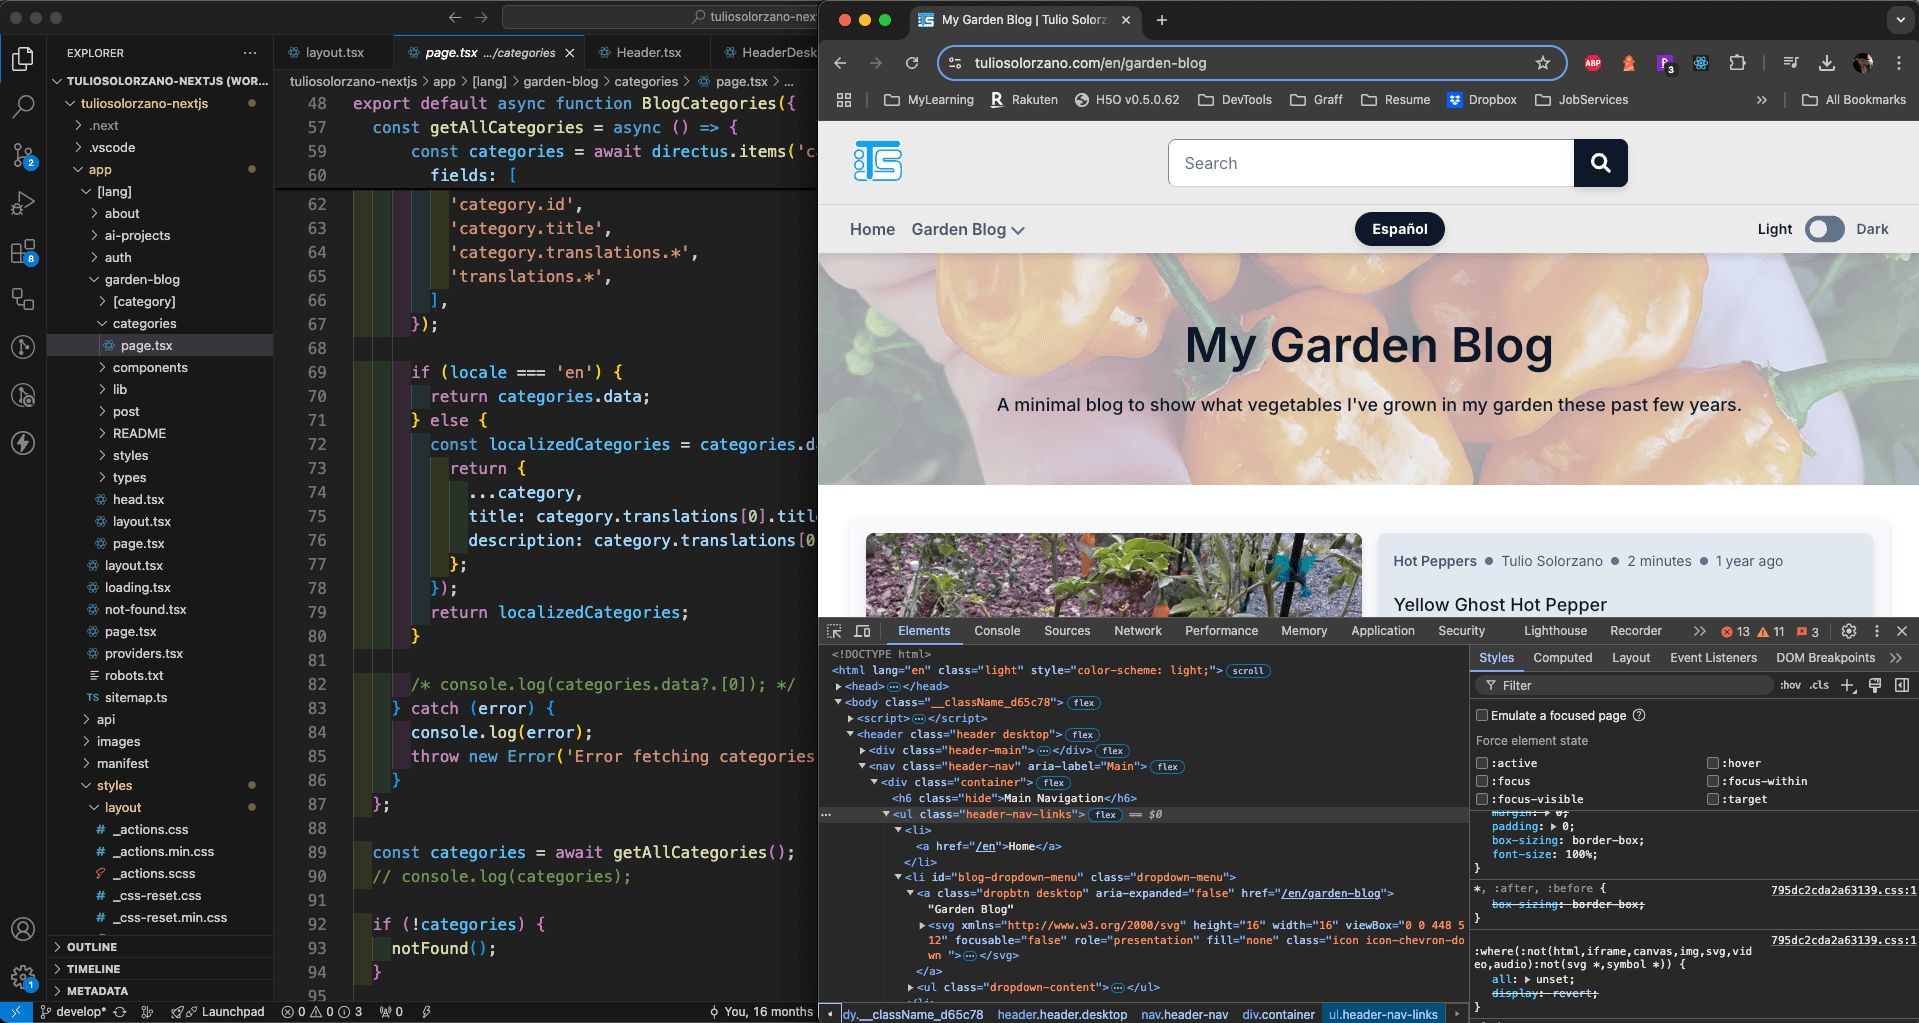
Task: Open the Extensions view icon
Action: click(23, 251)
